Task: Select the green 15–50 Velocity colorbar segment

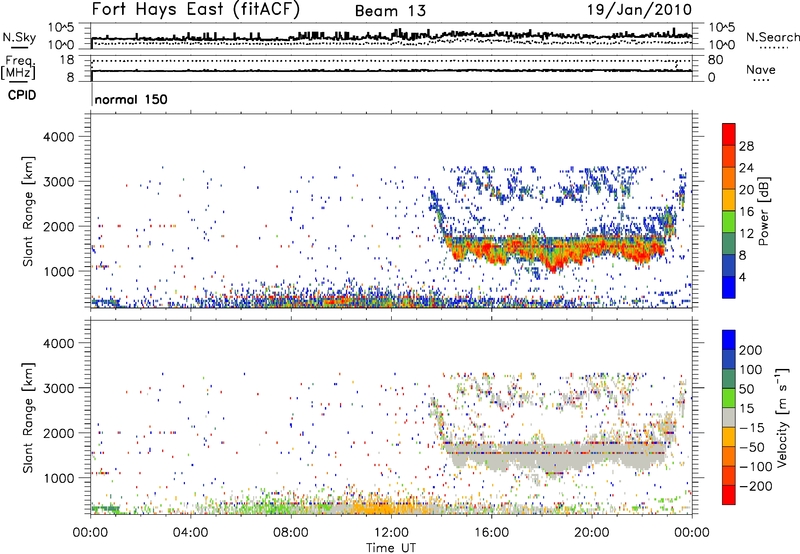Action: click(729, 398)
